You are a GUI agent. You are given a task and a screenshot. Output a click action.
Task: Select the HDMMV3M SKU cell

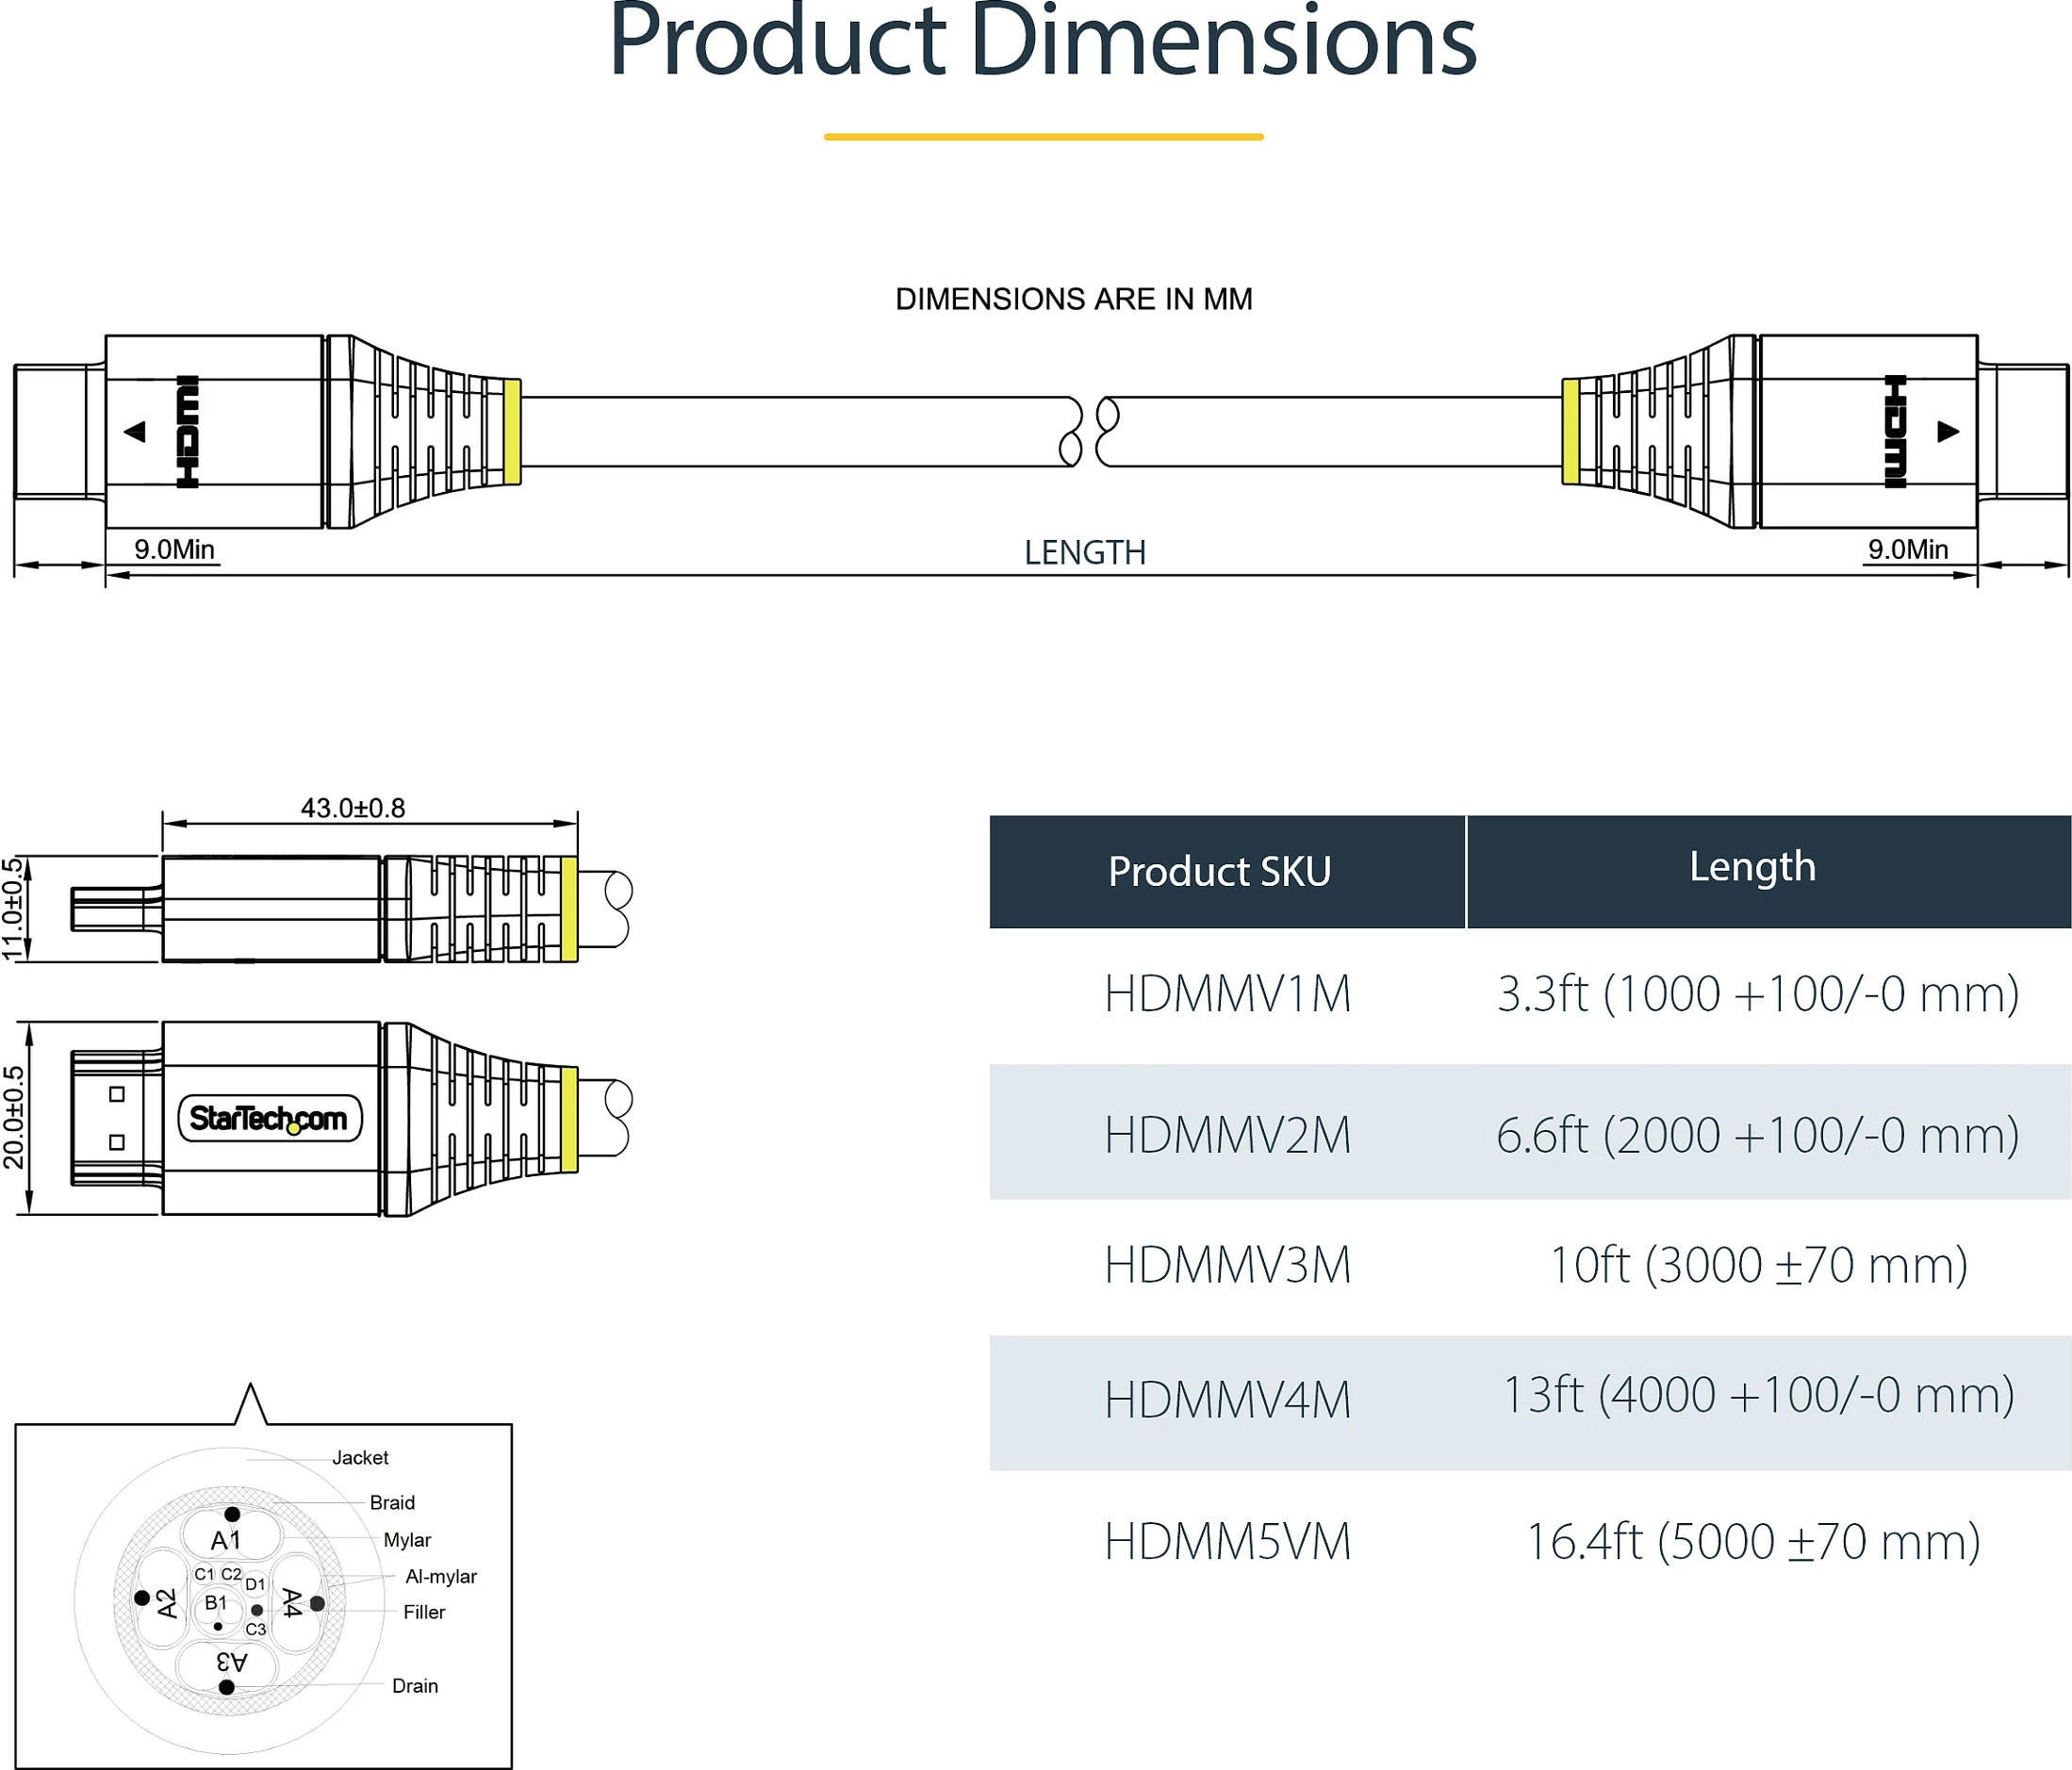click(x=1227, y=1266)
